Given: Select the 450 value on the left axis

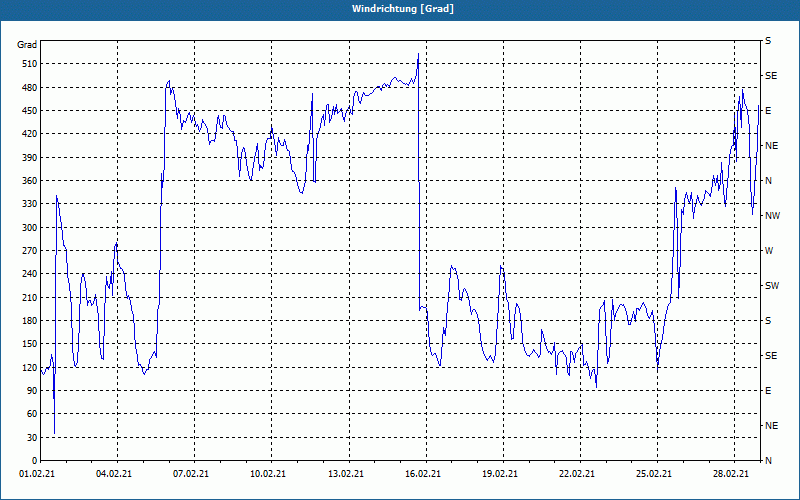Looking at the screenshot, I should coord(29,111).
